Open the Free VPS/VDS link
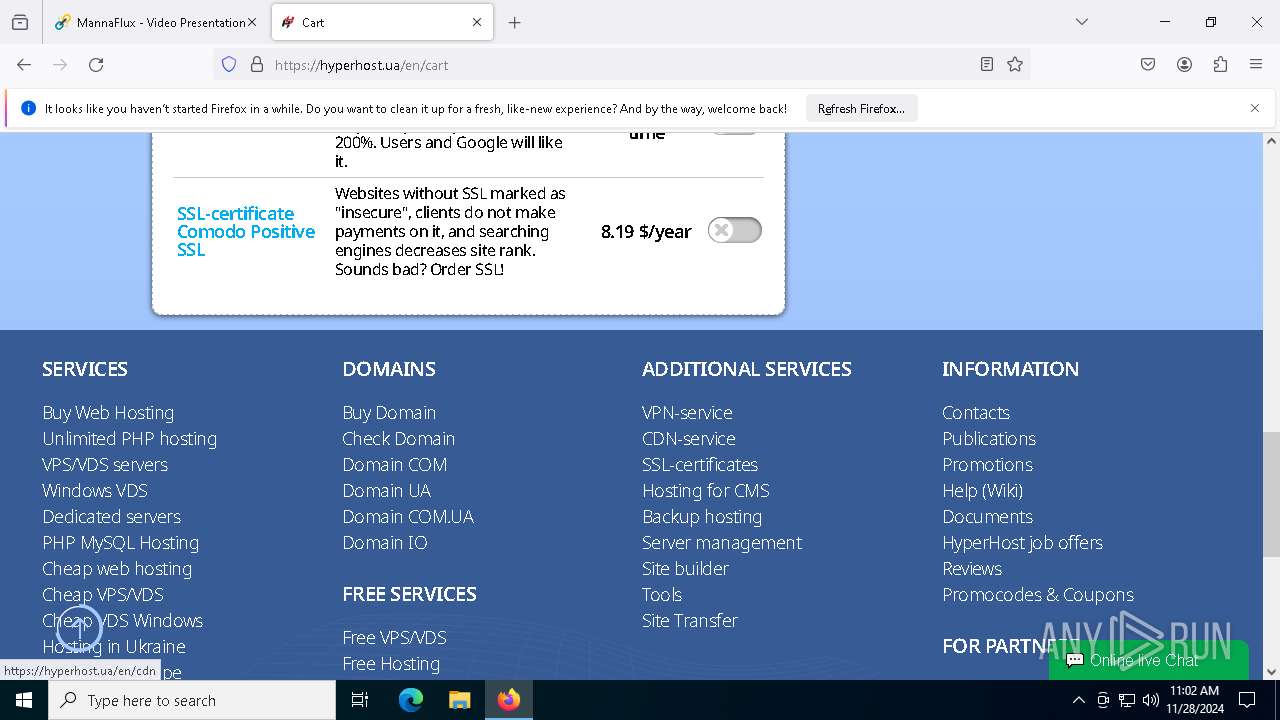The height and width of the screenshot is (720, 1280). 394,637
